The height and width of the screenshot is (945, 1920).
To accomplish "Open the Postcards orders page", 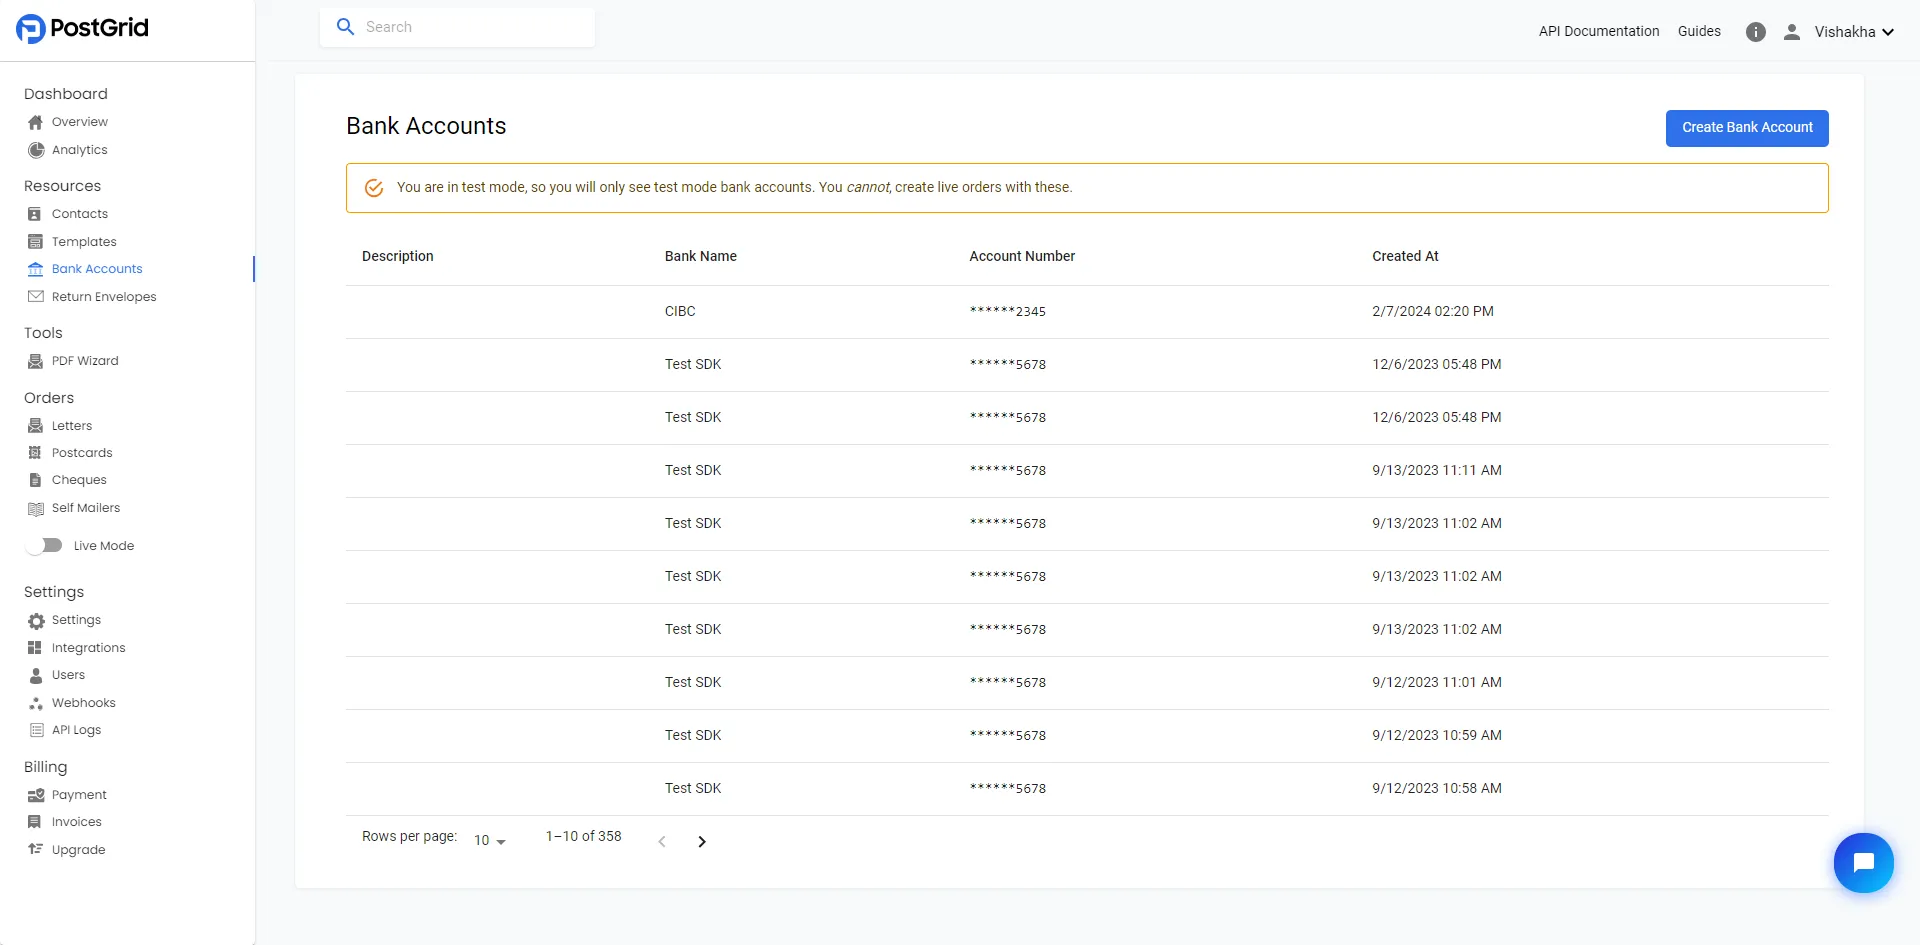I will [x=82, y=452].
